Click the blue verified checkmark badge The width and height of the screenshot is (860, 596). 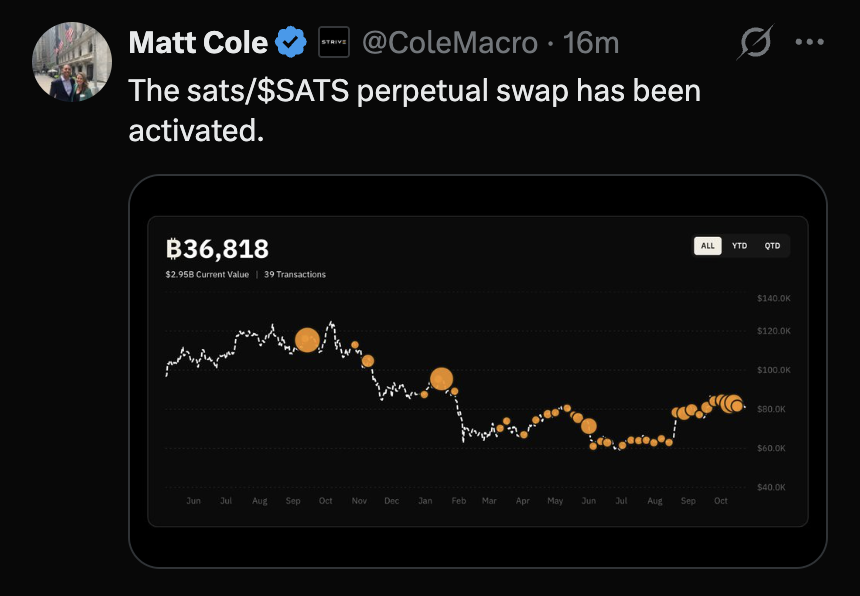[291, 42]
